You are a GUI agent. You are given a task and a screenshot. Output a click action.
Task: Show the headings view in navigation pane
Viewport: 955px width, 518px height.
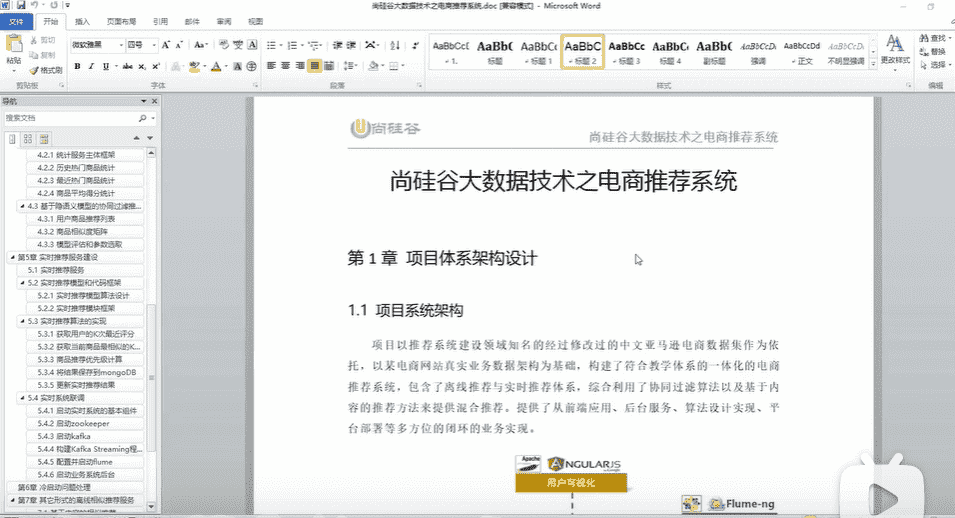pos(12,139)
